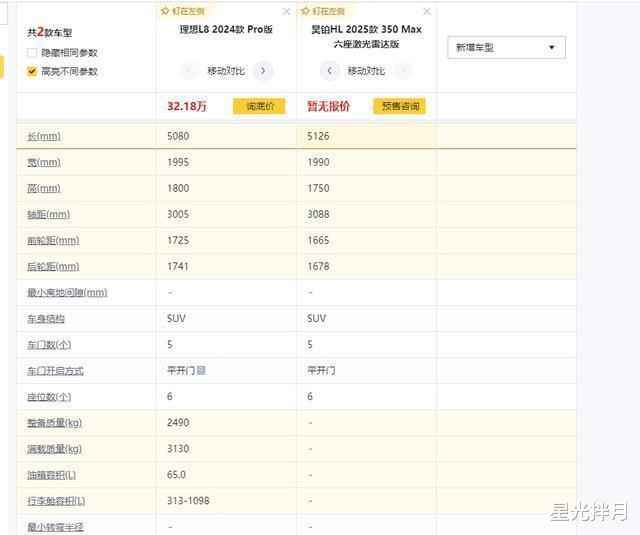Click the 预售咨询 button for 昊铂HL
The height and width of the screenshot is (535, 640).
click(x=400, y=107)
